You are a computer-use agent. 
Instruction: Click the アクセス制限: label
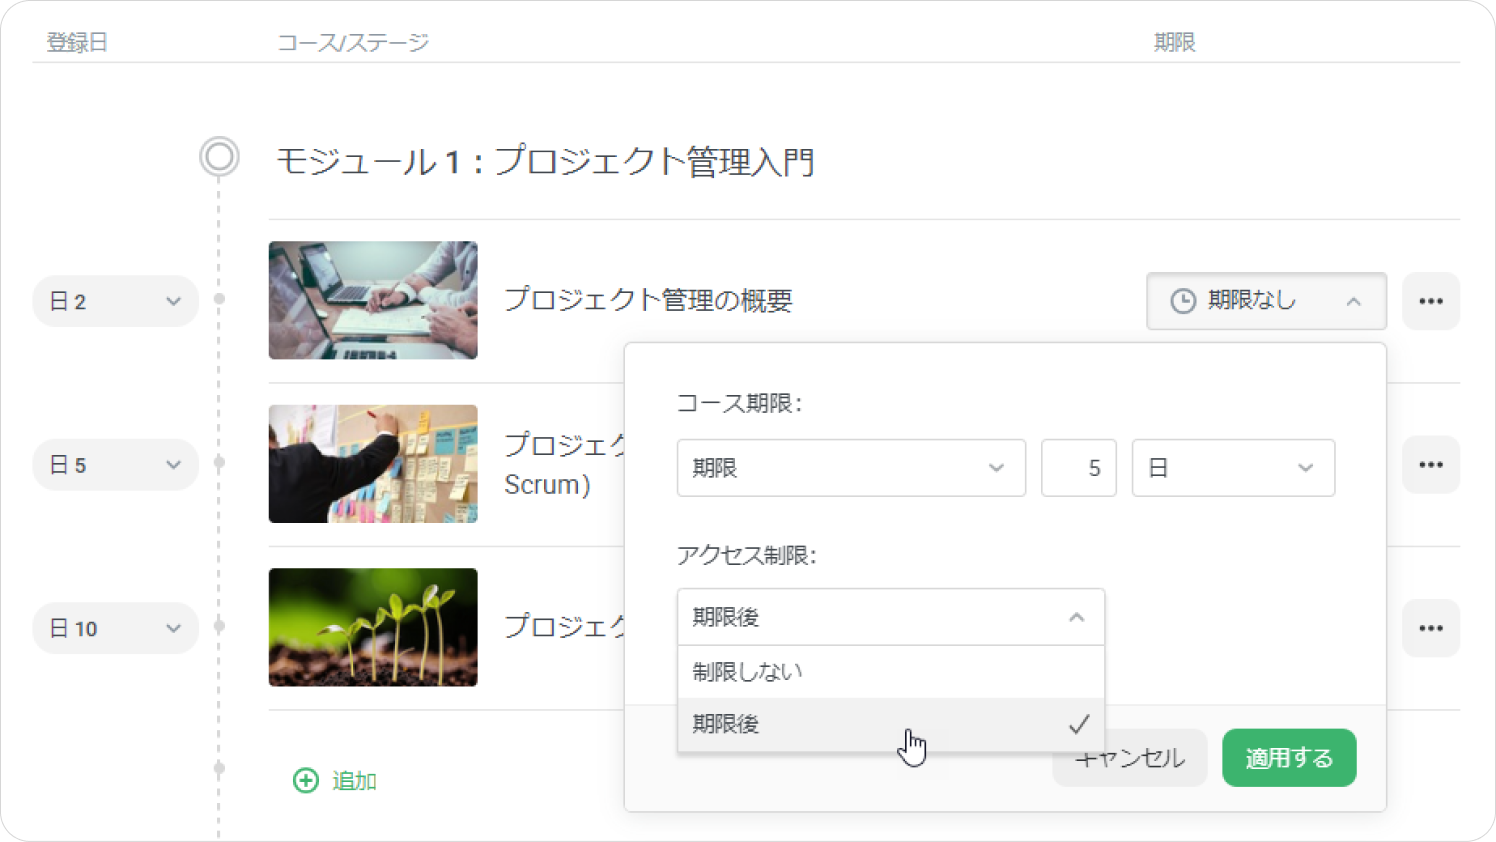tap(746, 555)
